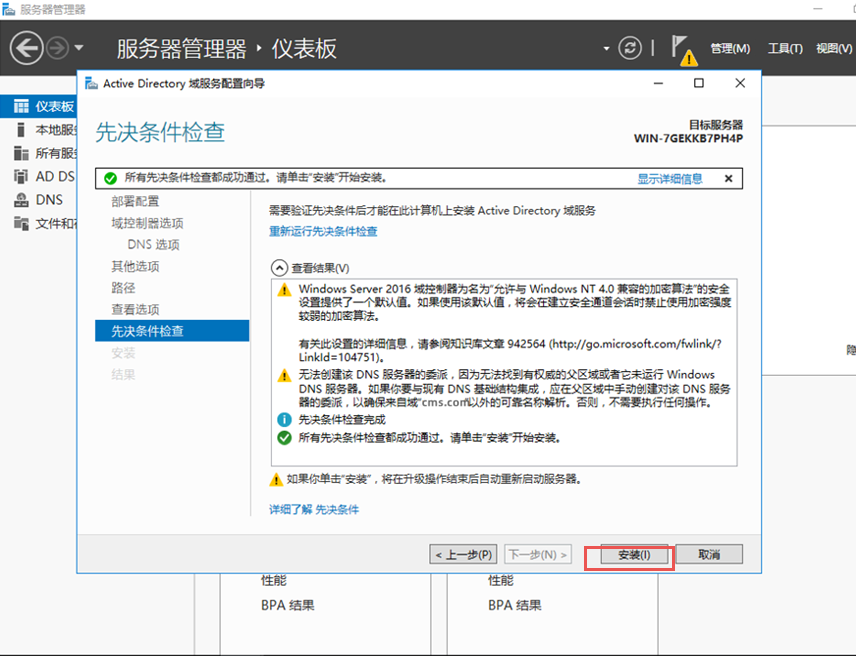Click the warning icon beside the restart notice
856x656 pixels.
276,480
